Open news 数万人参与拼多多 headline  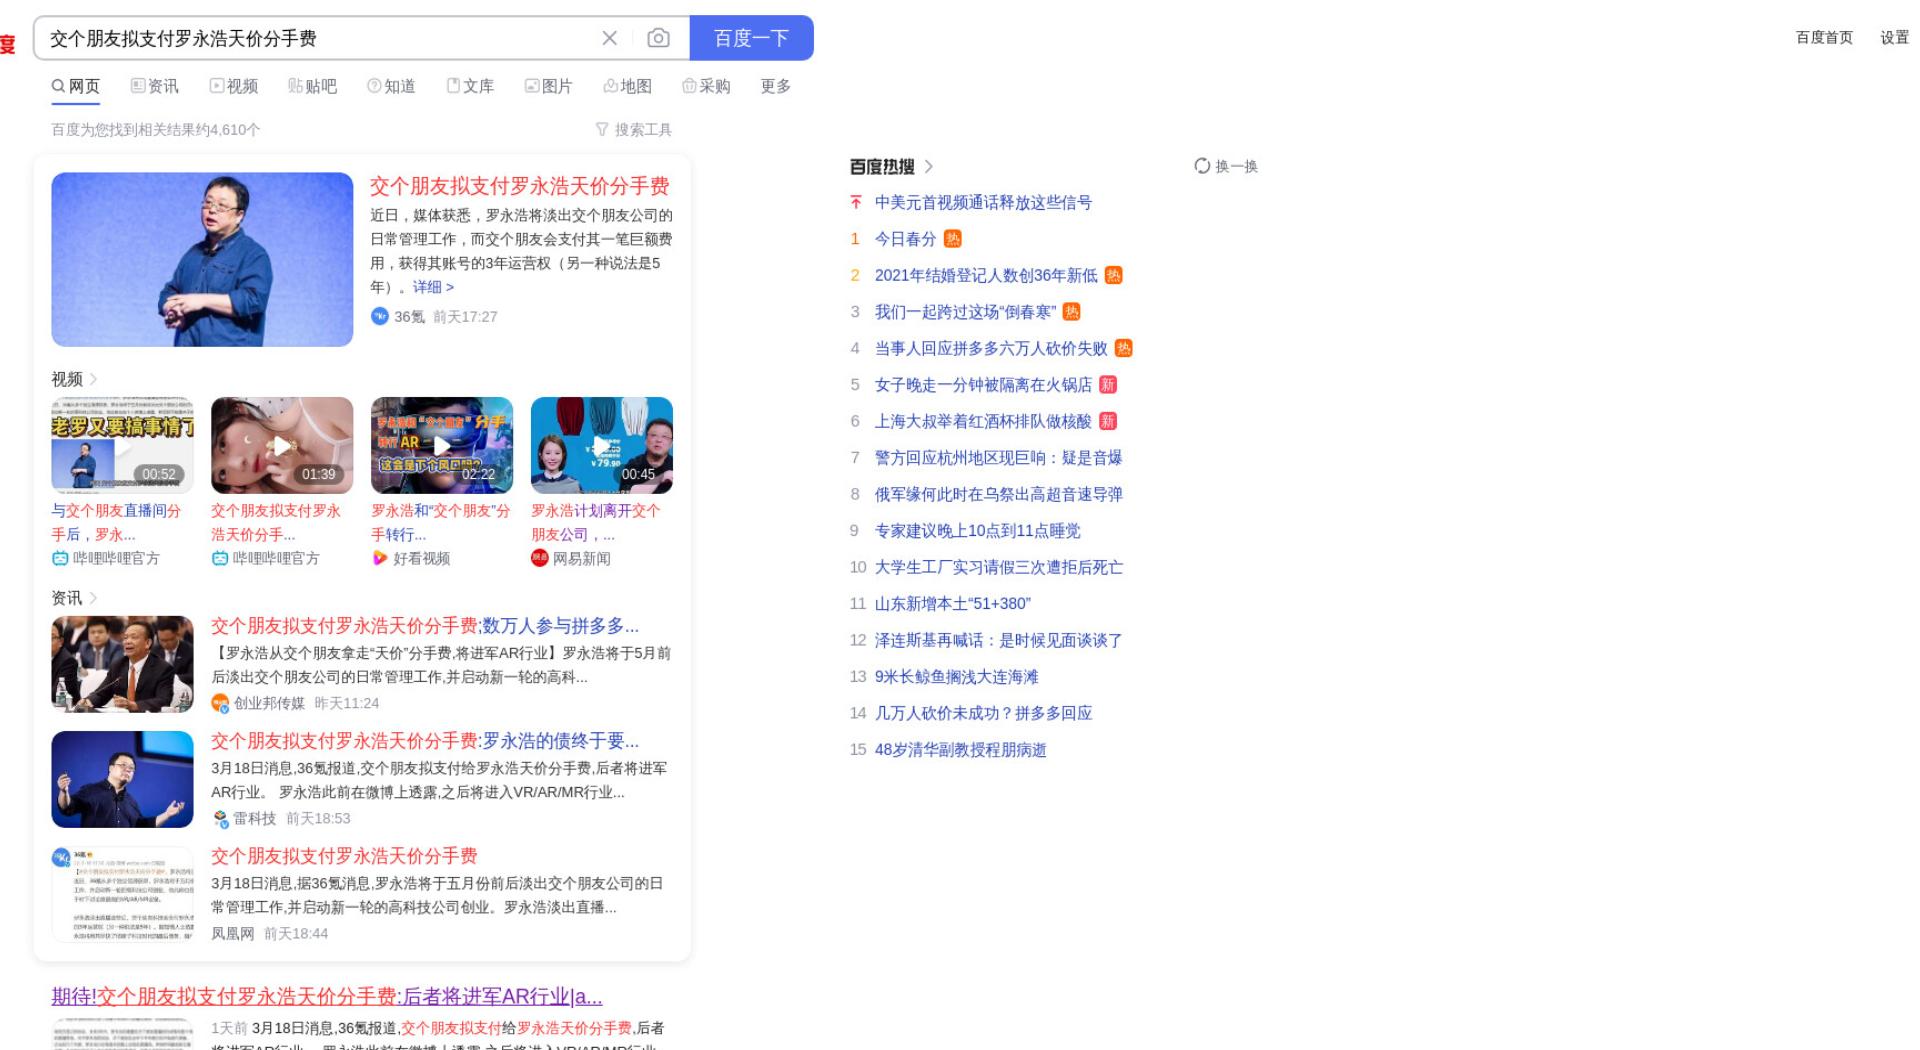425,626
